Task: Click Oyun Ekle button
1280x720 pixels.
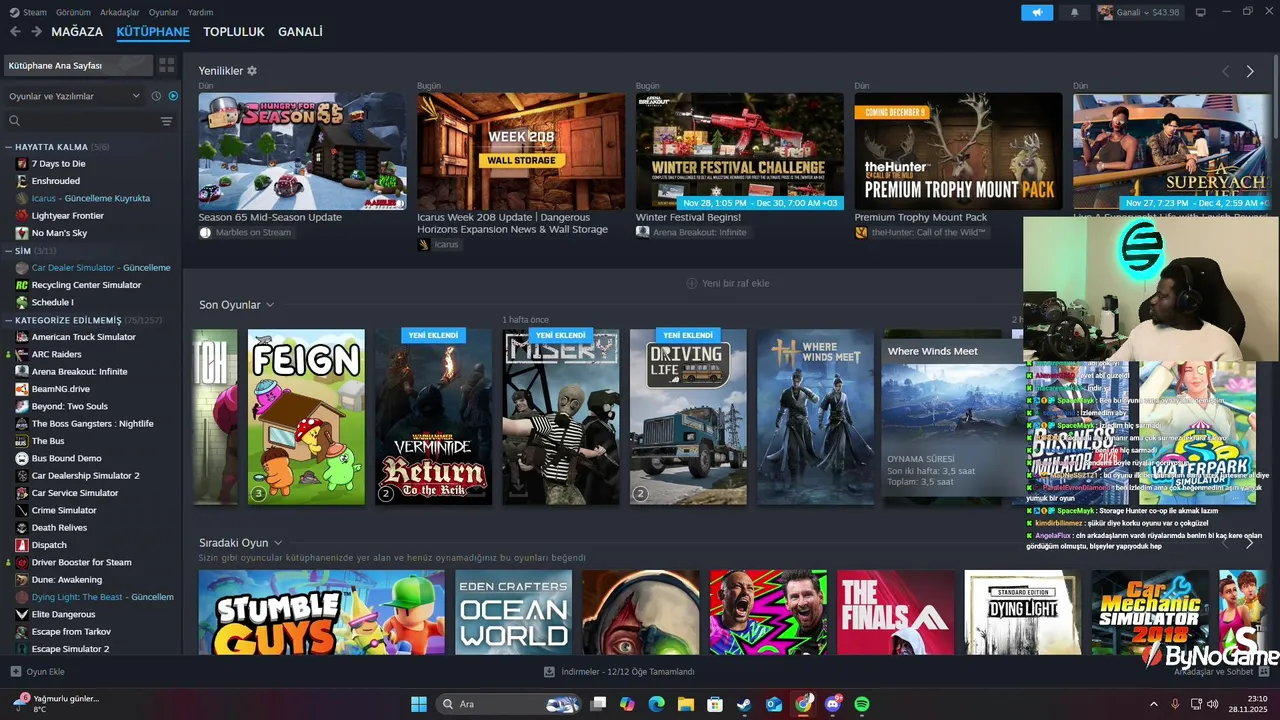Action: [x=38, y=672]
